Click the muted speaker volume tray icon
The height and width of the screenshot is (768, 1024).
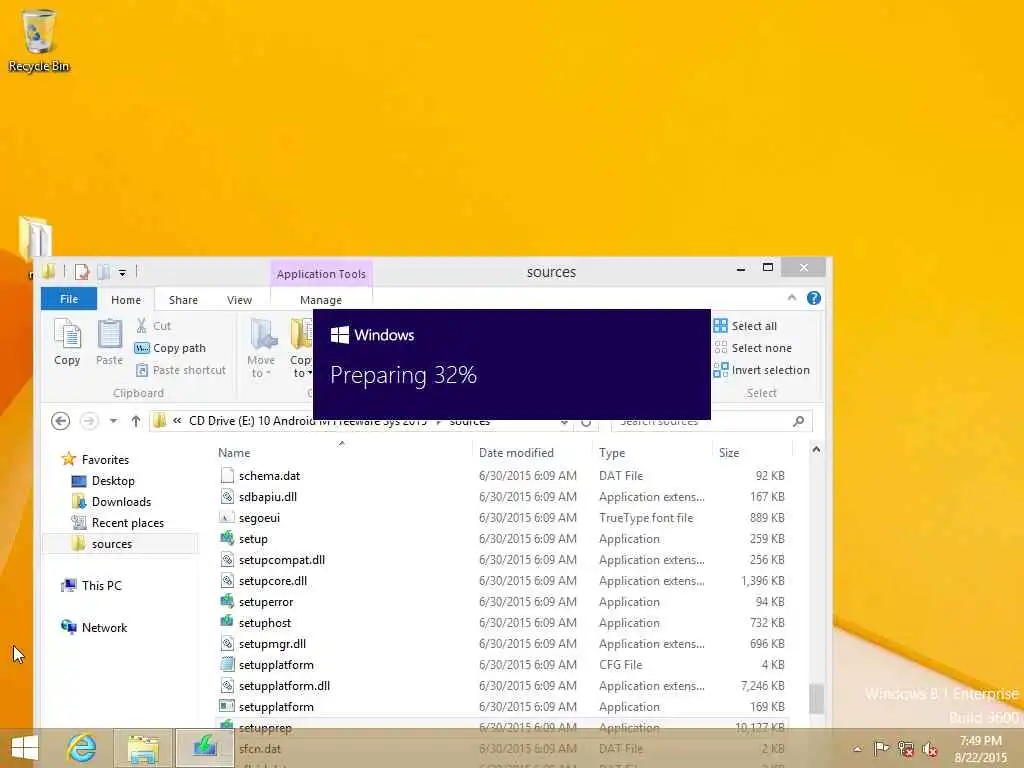(930, 748)
